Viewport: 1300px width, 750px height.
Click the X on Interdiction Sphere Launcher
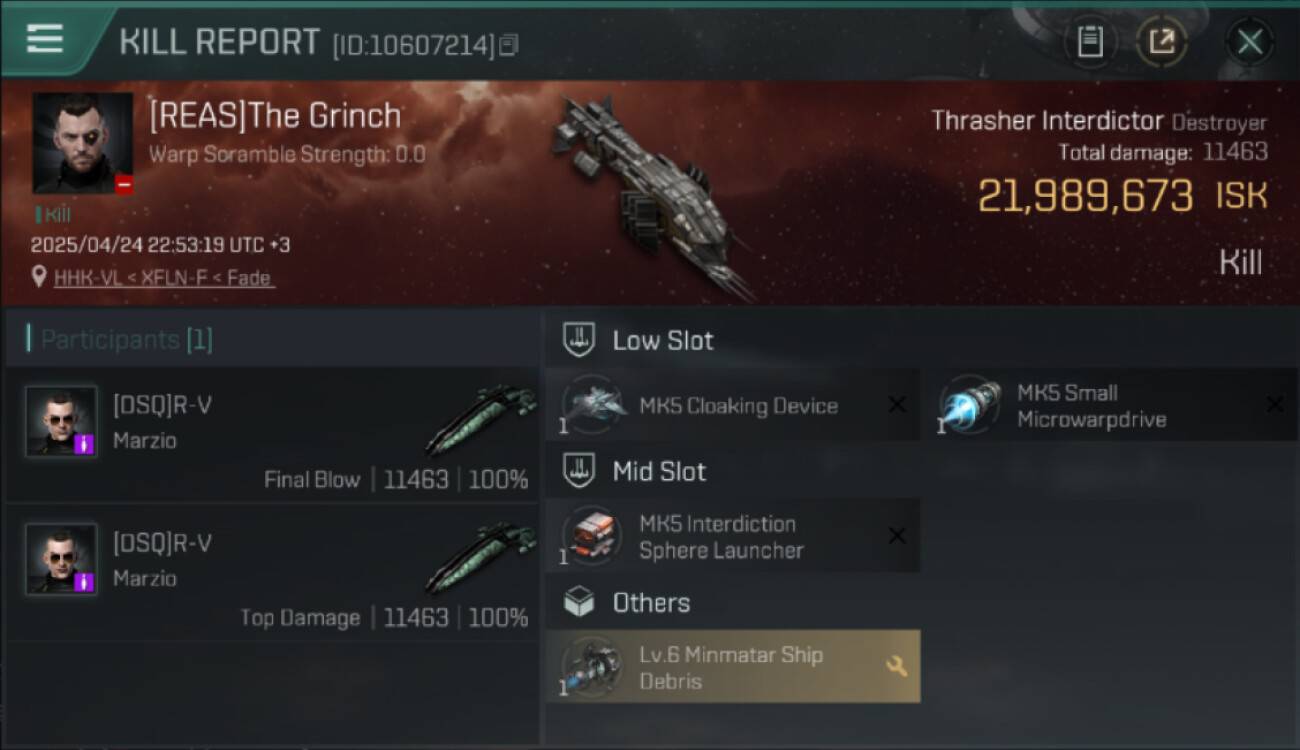(x=897, y=535)
